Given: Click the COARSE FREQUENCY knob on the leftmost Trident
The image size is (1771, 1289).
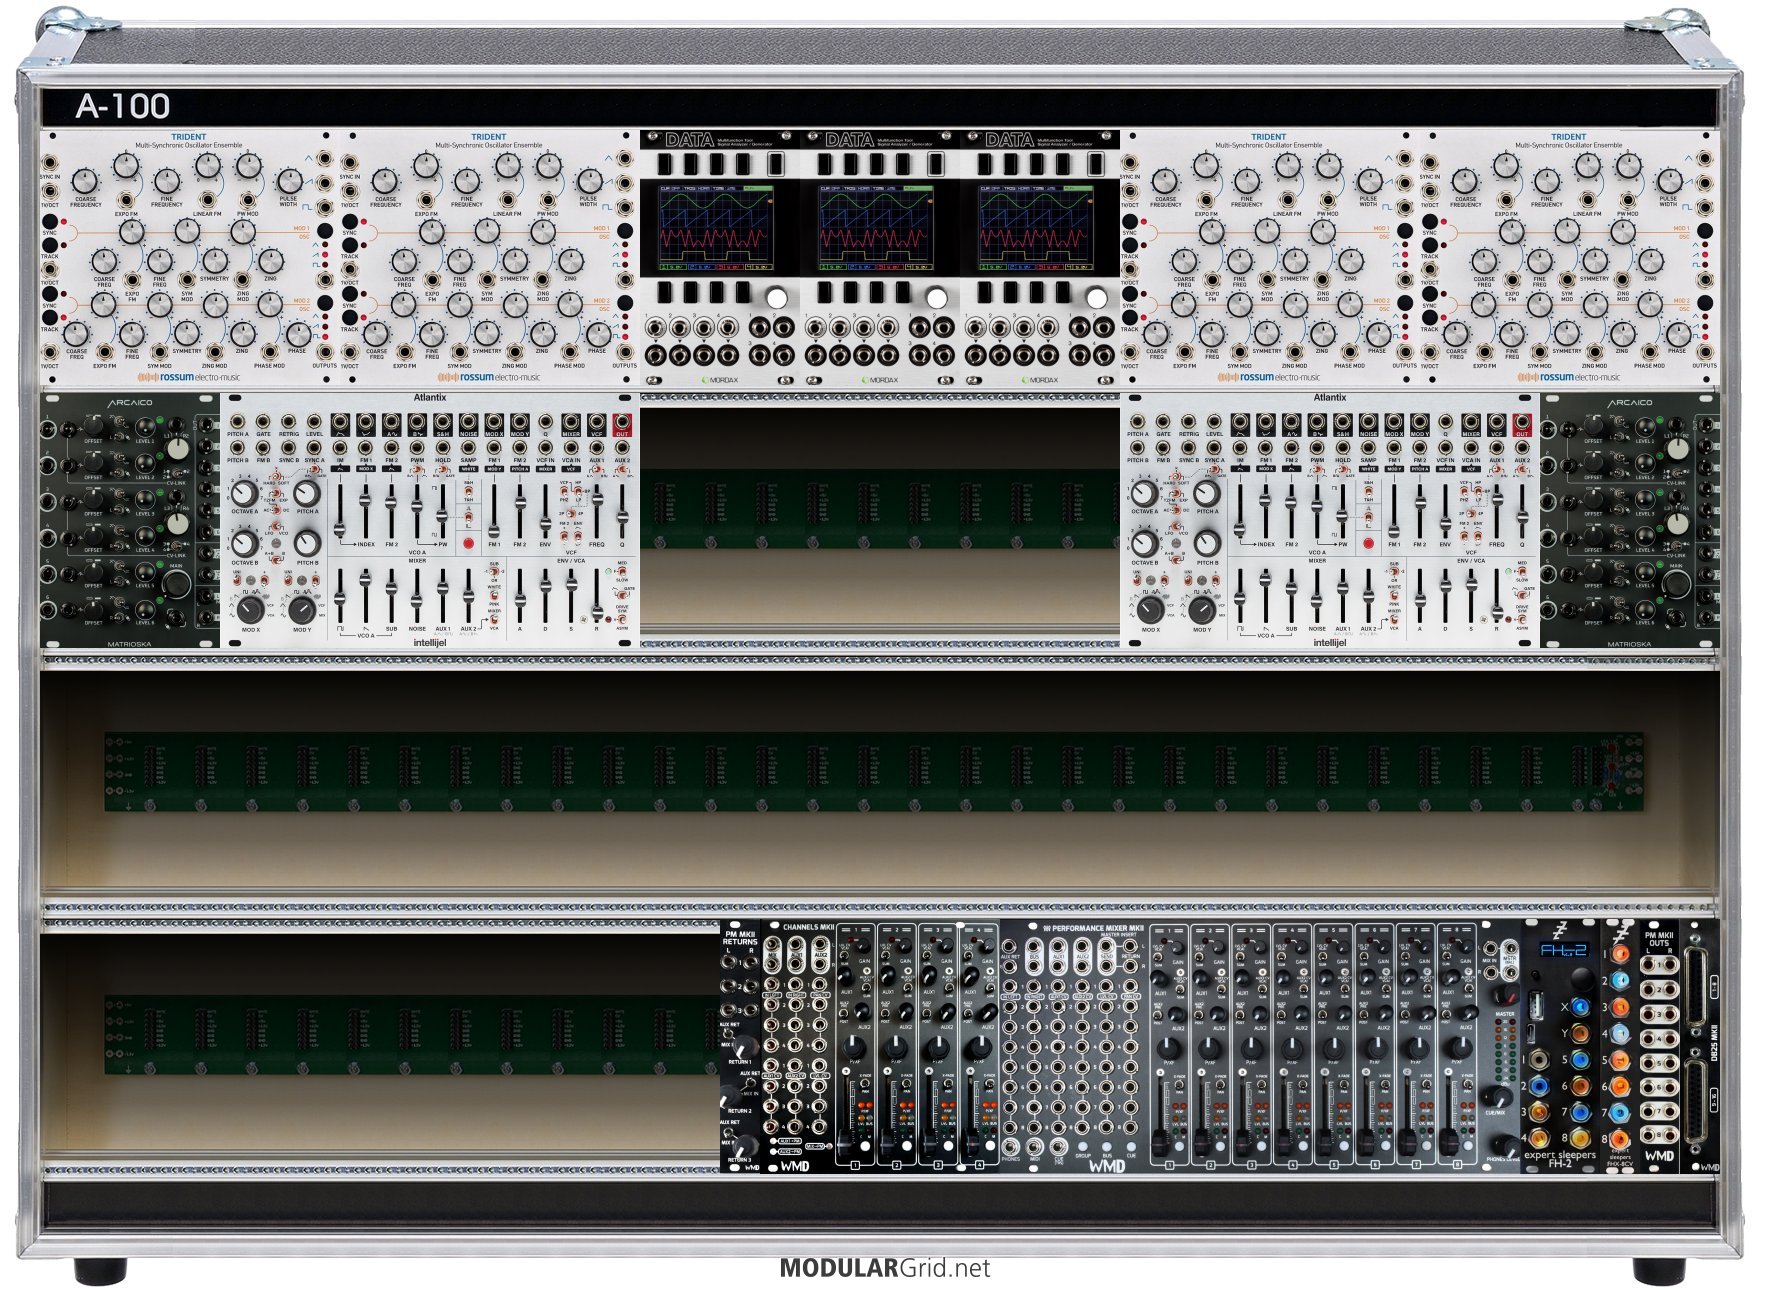Looking at the screenshot, I should (86, 182).
